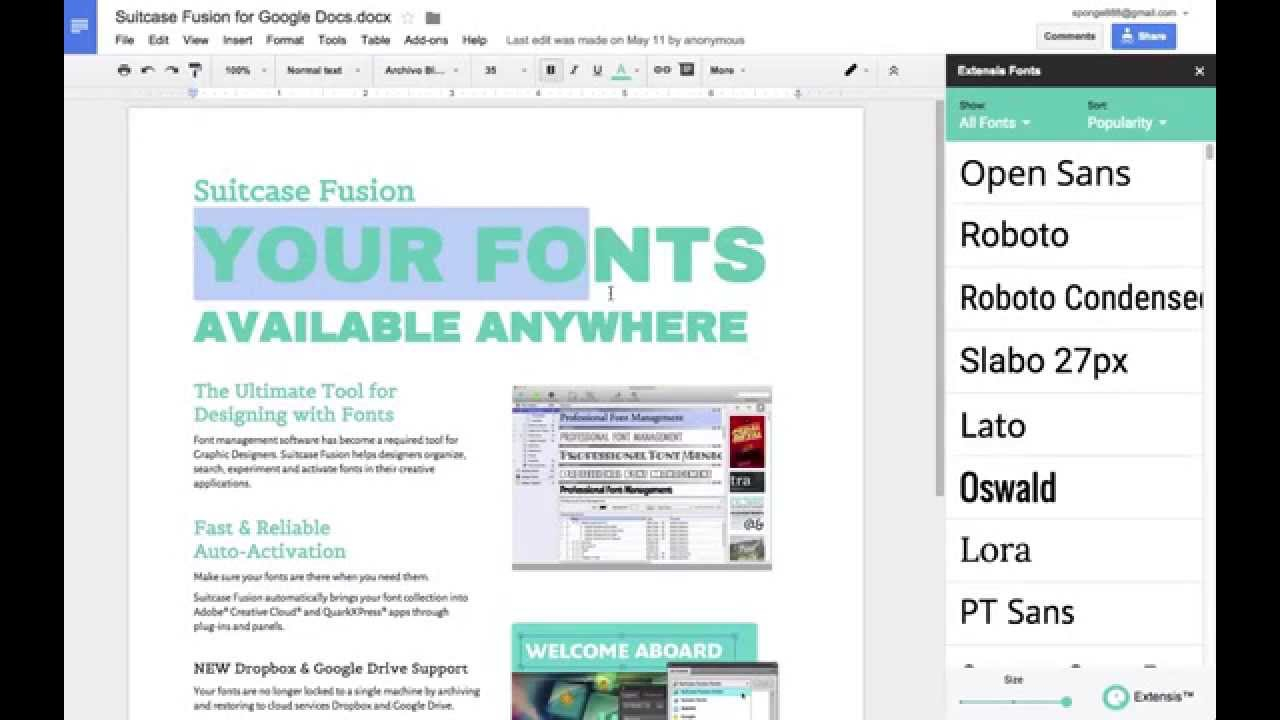
Task: Toggle Italic formatting
Action: (x=574, y=70)
